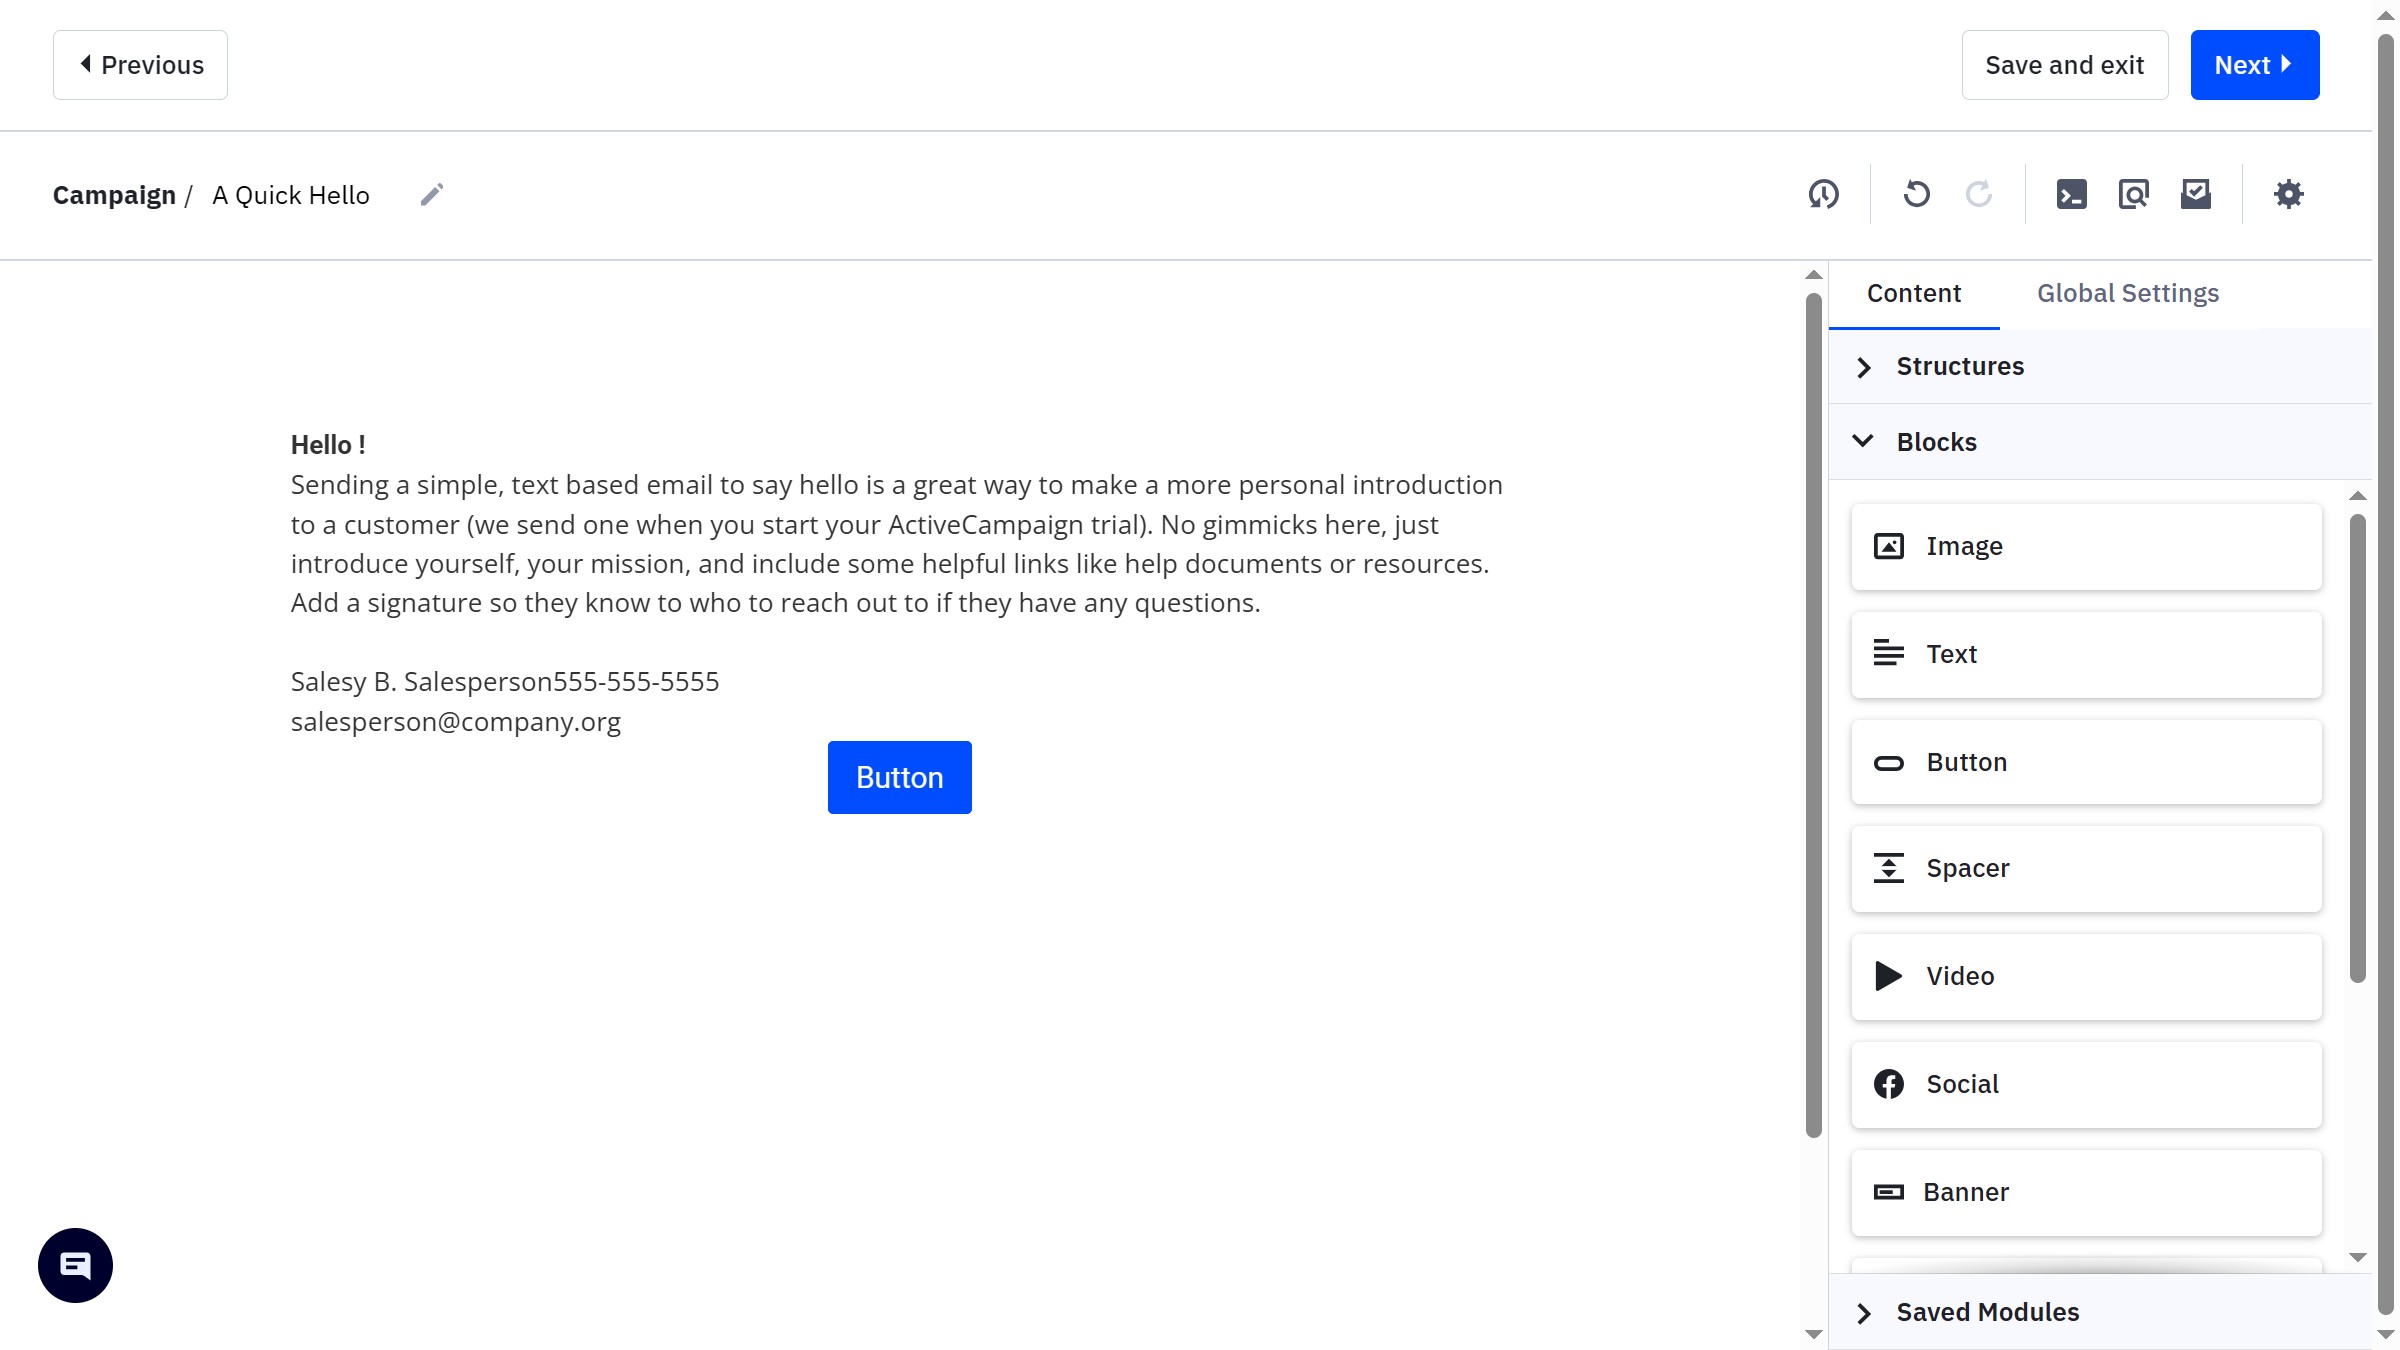Screen dimensions: 2400x1350
Task: Send a test email via envelope icon
Action: [x=2195, y=194]
